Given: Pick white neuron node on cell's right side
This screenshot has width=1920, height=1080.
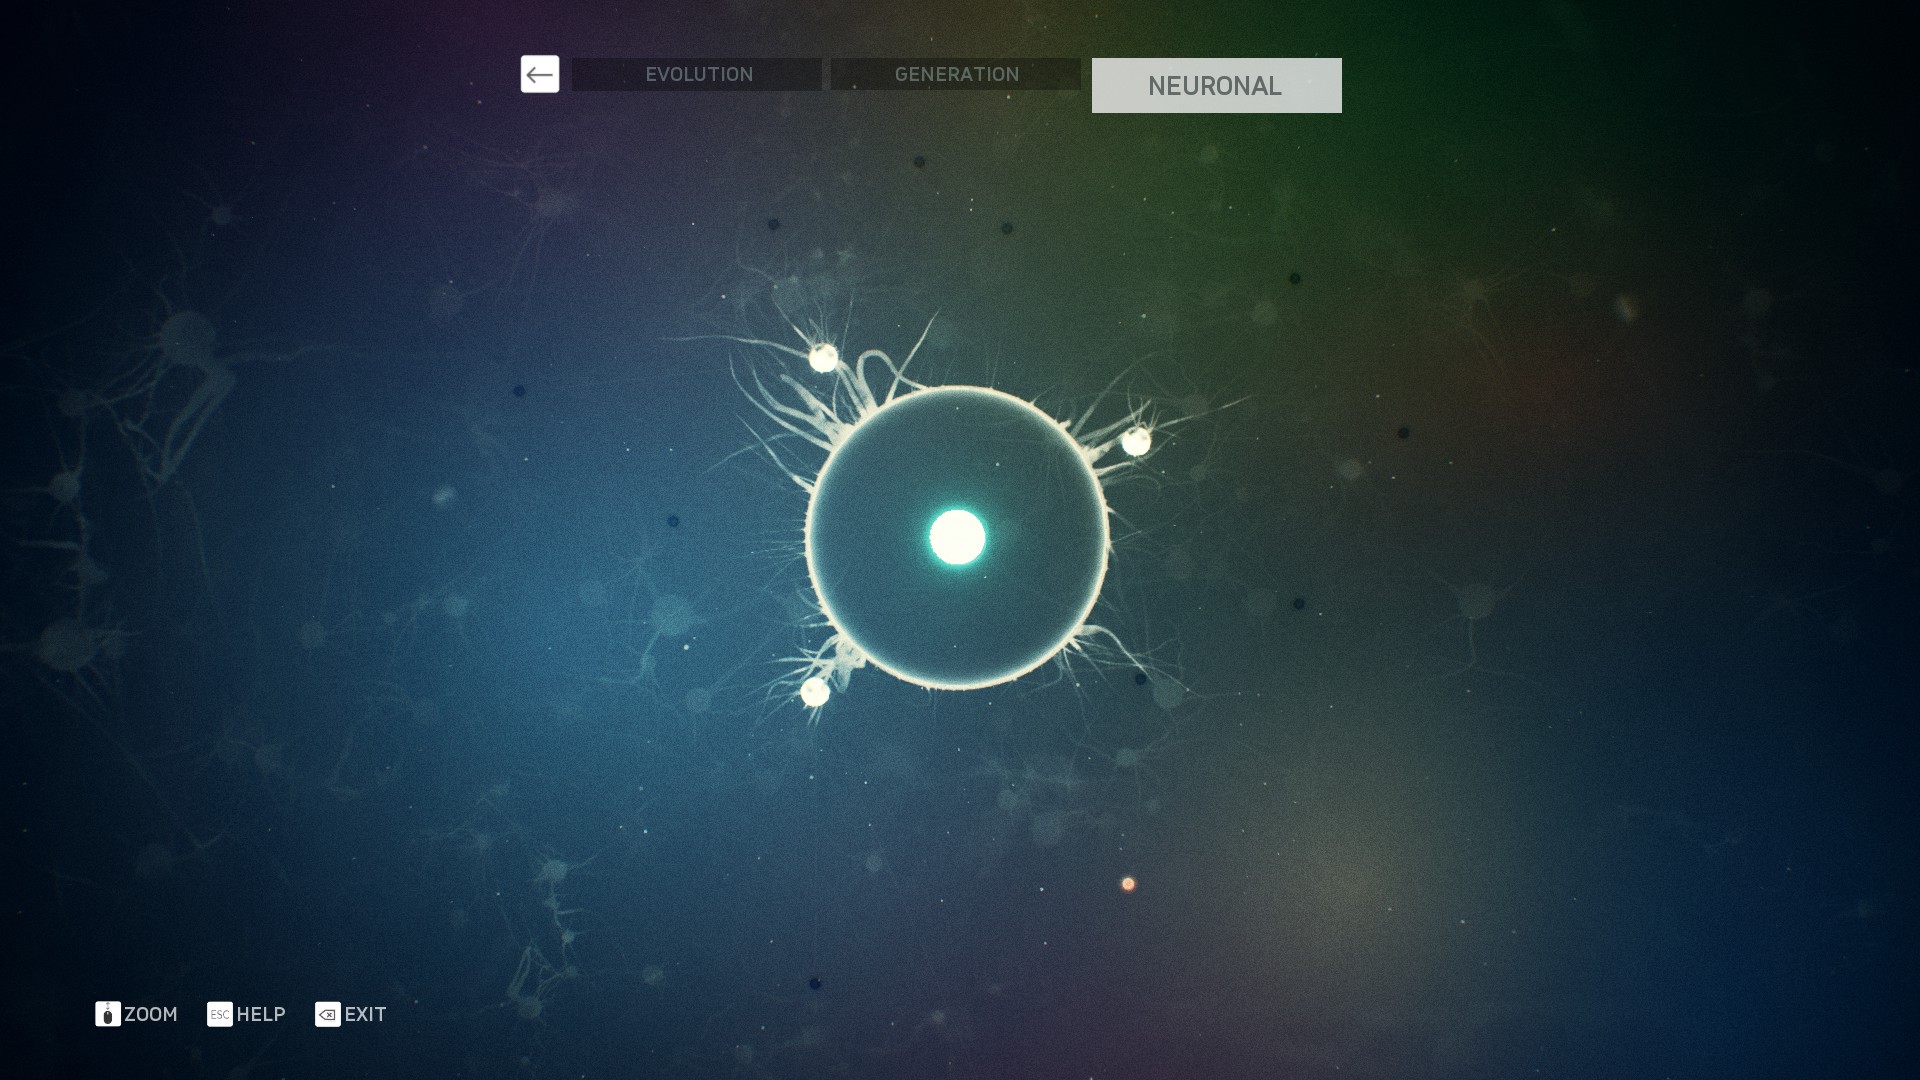Looking at the screenshot, I should click(1136, 441).
